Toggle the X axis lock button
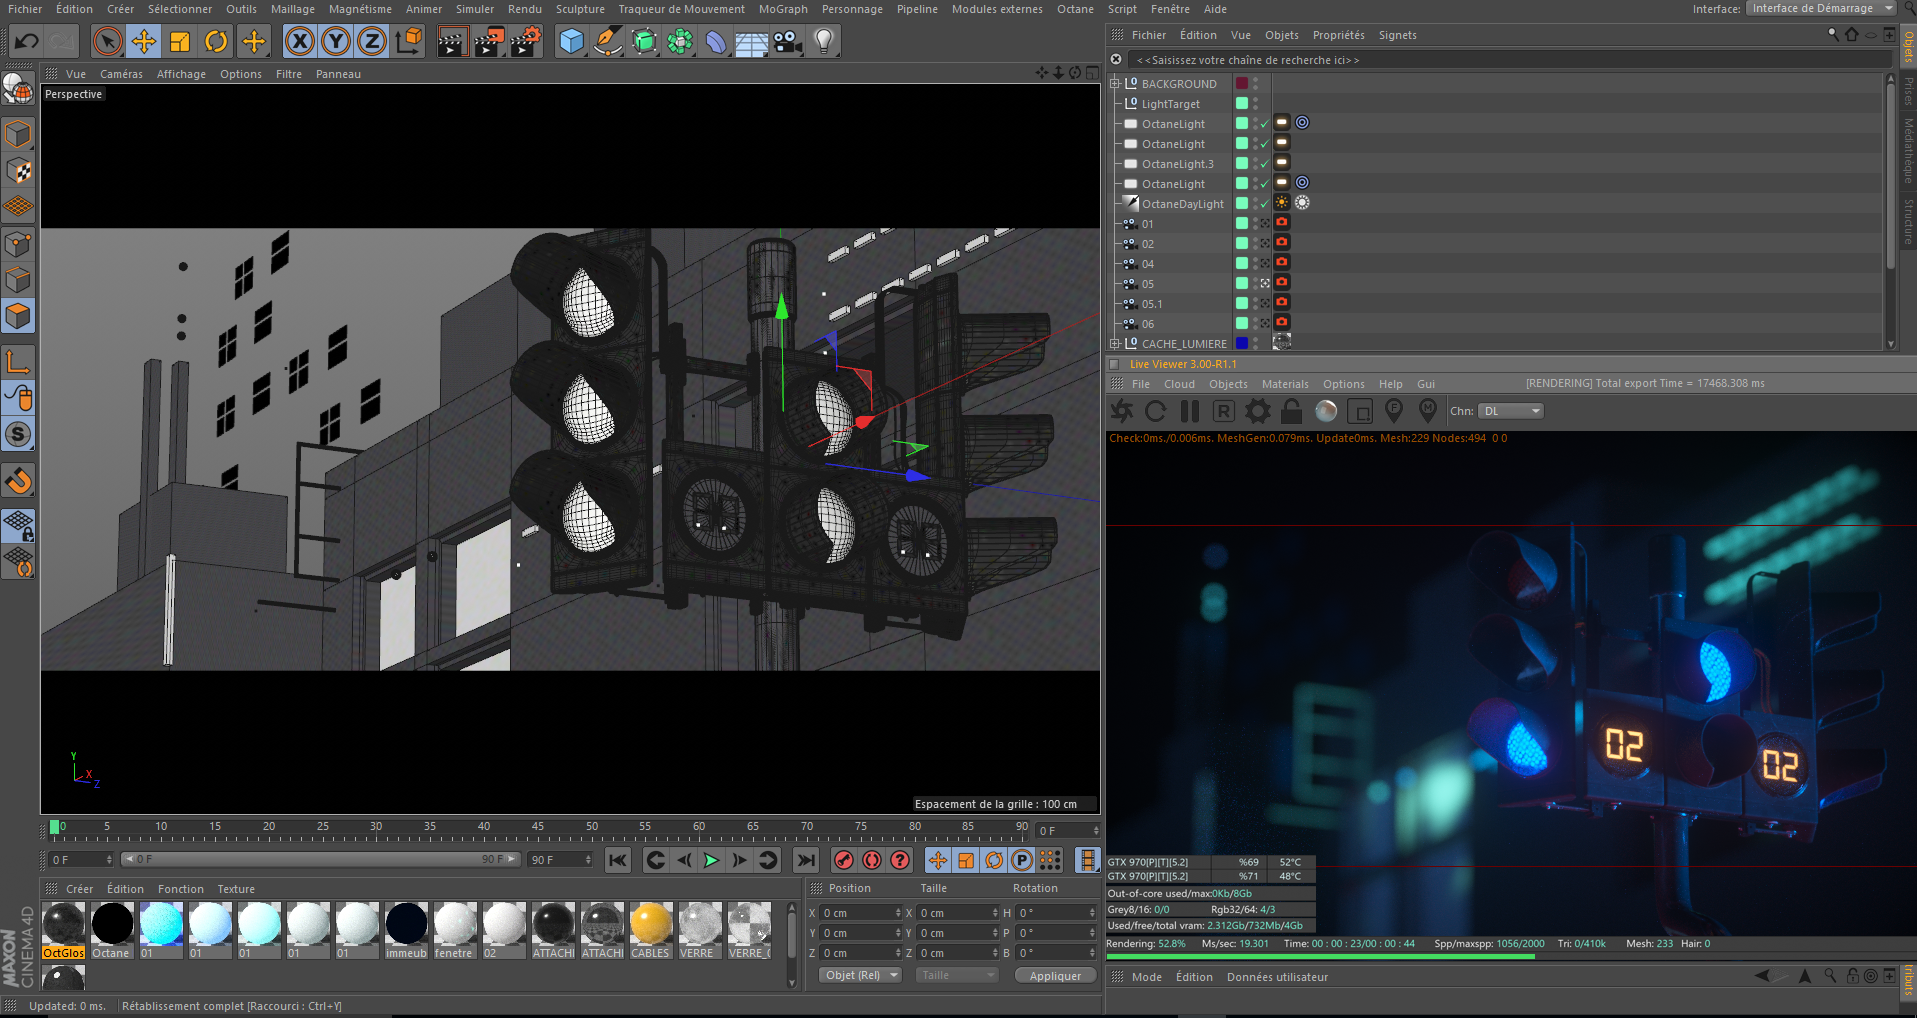The image size is (1917, 1018). 299,42
